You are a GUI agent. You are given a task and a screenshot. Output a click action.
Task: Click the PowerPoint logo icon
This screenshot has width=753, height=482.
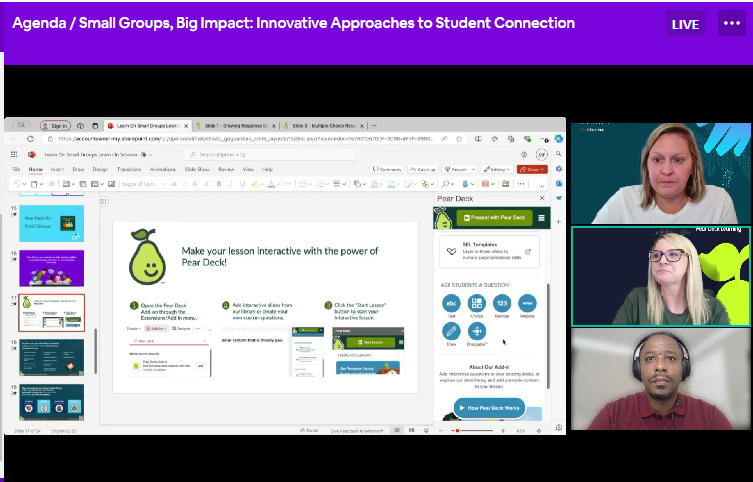(x=32, y=155)
